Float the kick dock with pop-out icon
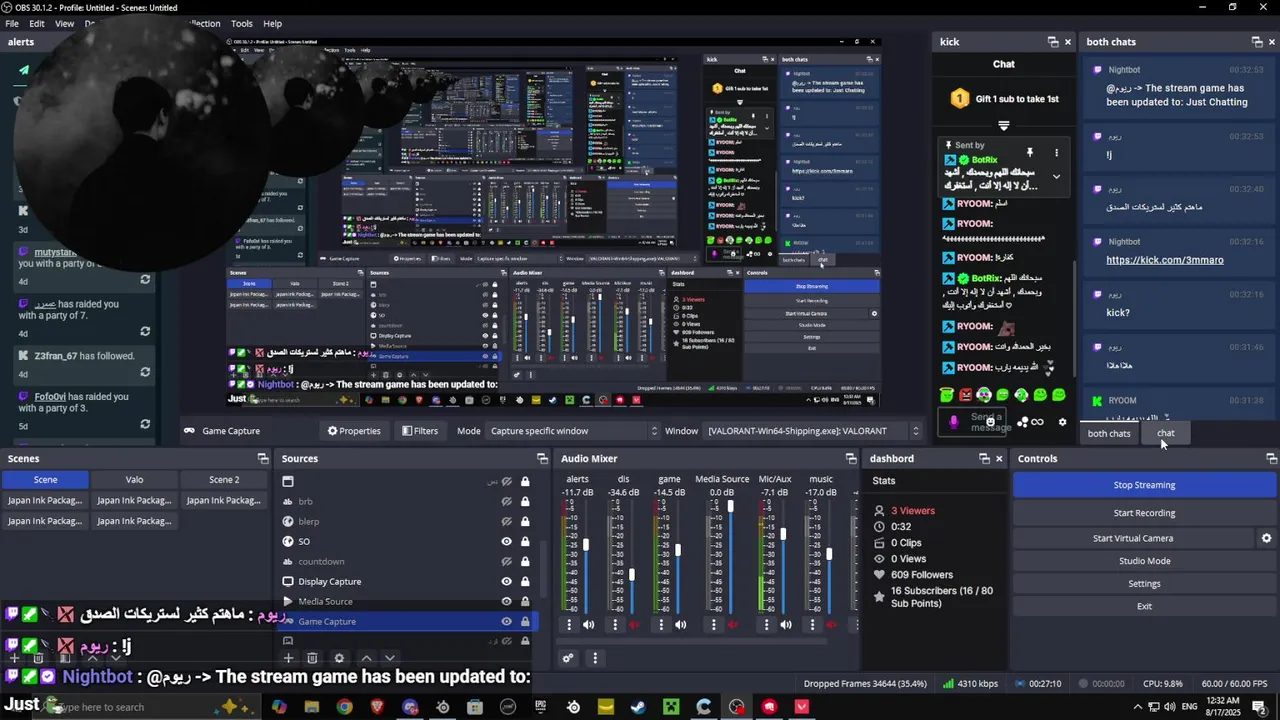The width and height of the screenshot is (1280, 720). [x=1053, y=42]
